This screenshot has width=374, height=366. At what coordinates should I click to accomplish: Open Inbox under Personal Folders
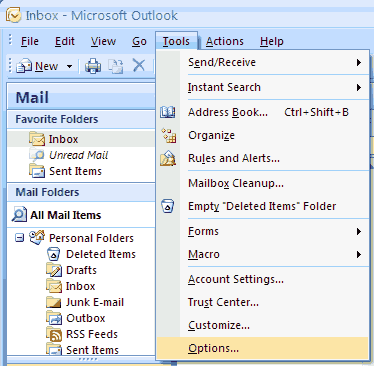(80, 286)
